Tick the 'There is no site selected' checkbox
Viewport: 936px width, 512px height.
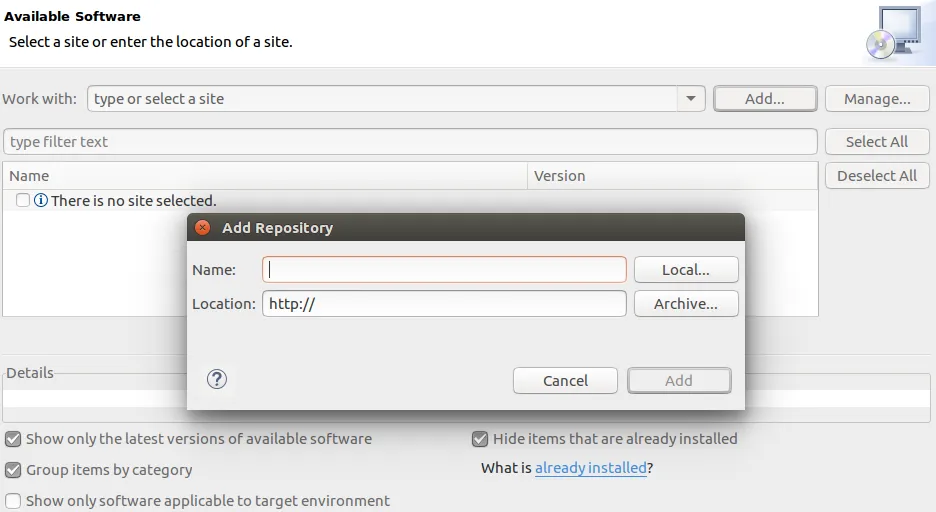(x=23, y=201)
